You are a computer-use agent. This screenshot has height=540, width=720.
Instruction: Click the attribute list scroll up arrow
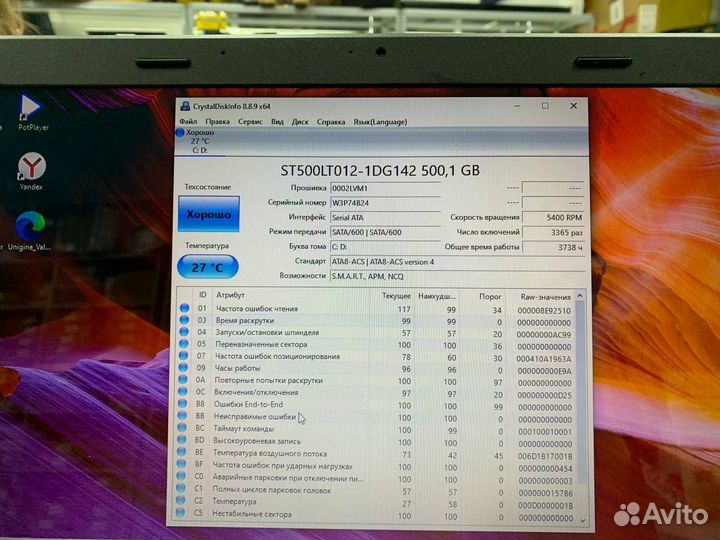[580, 296]
